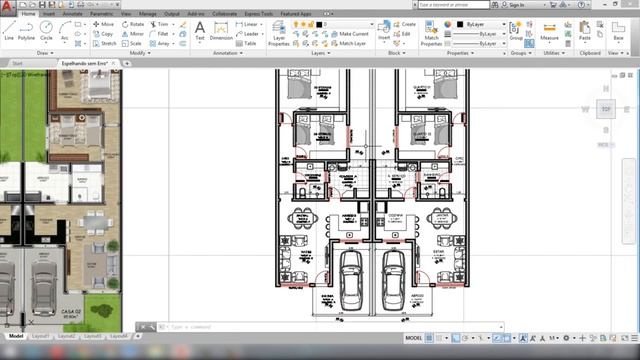Click the Make Current layer button
The width and height of the screenshot is (640, 360).
pos(350,34)
